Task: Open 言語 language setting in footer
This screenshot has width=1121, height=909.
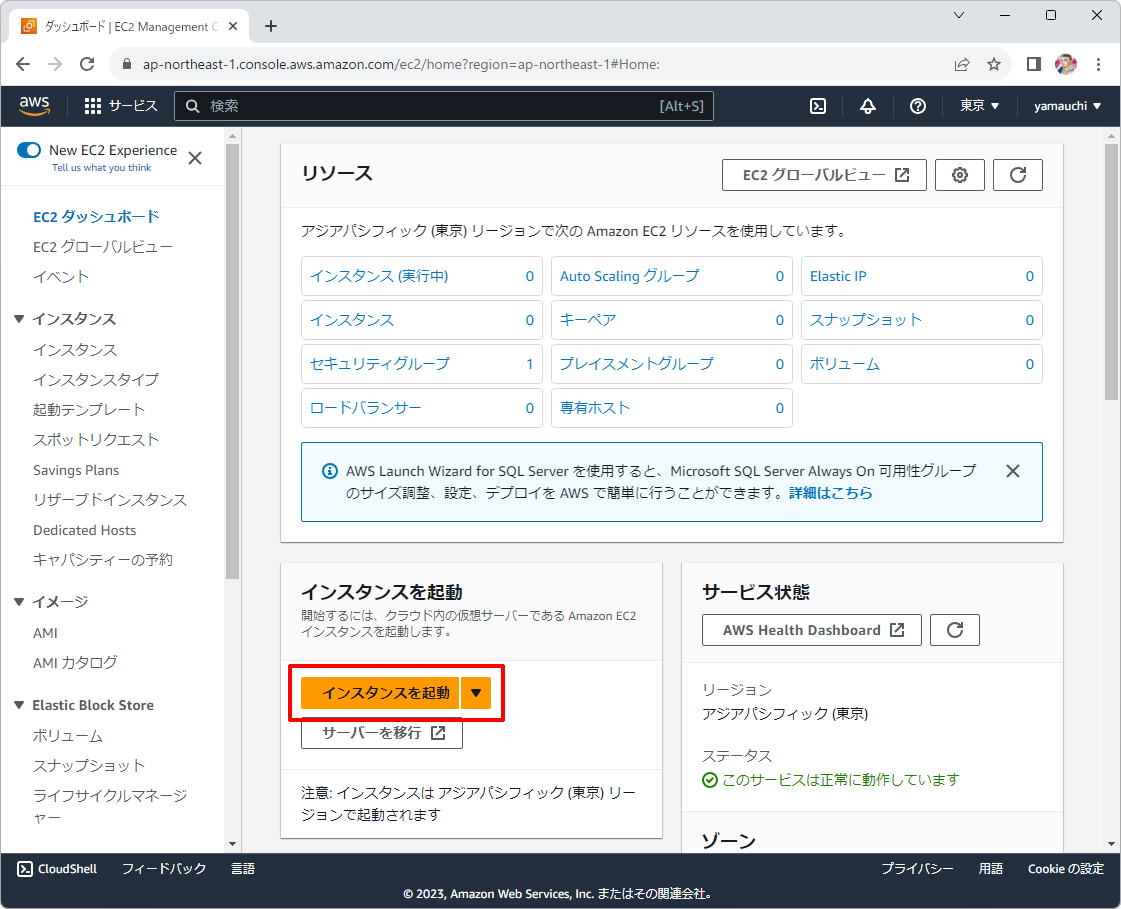Action: 243,869
